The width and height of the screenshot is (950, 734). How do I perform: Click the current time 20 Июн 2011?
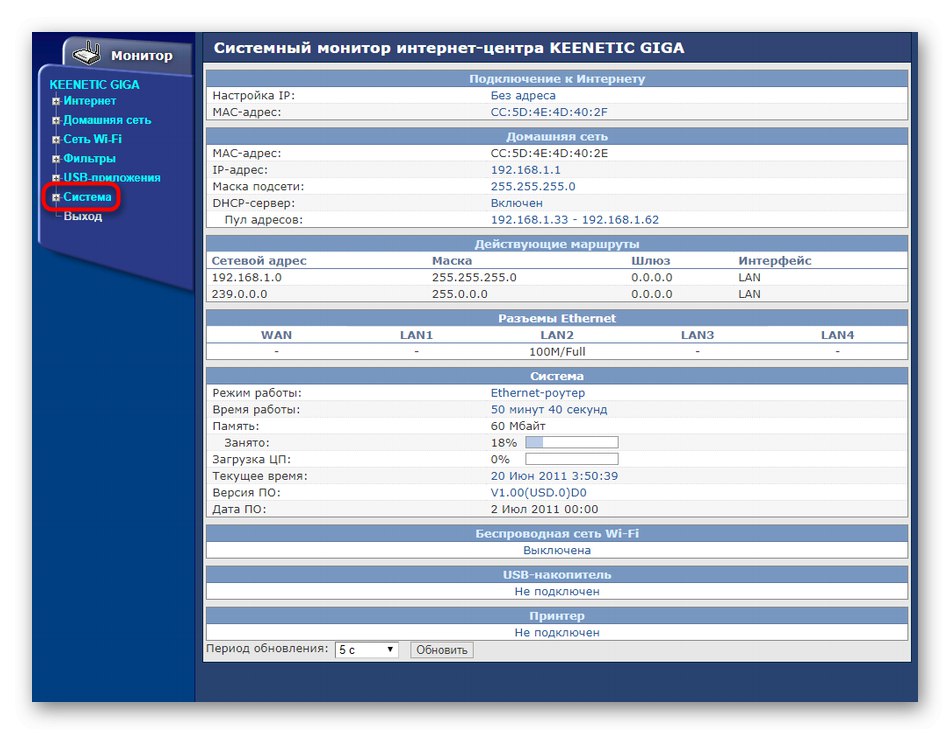[x=554, y=476]
